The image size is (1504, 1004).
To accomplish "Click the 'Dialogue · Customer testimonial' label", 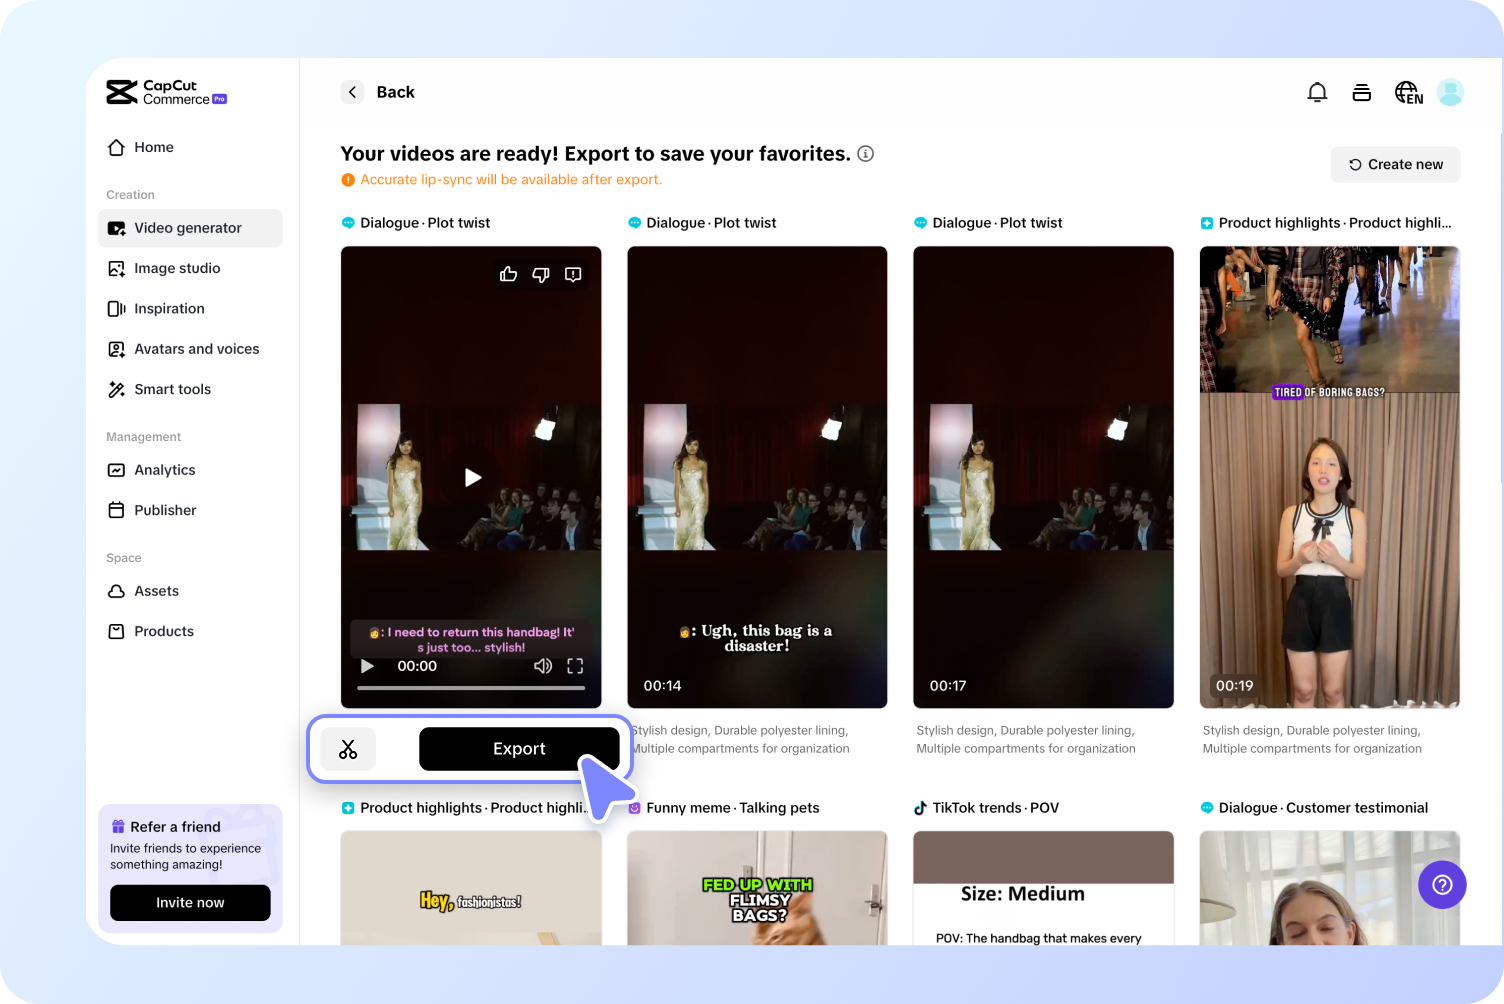I will click(1323, 808).
